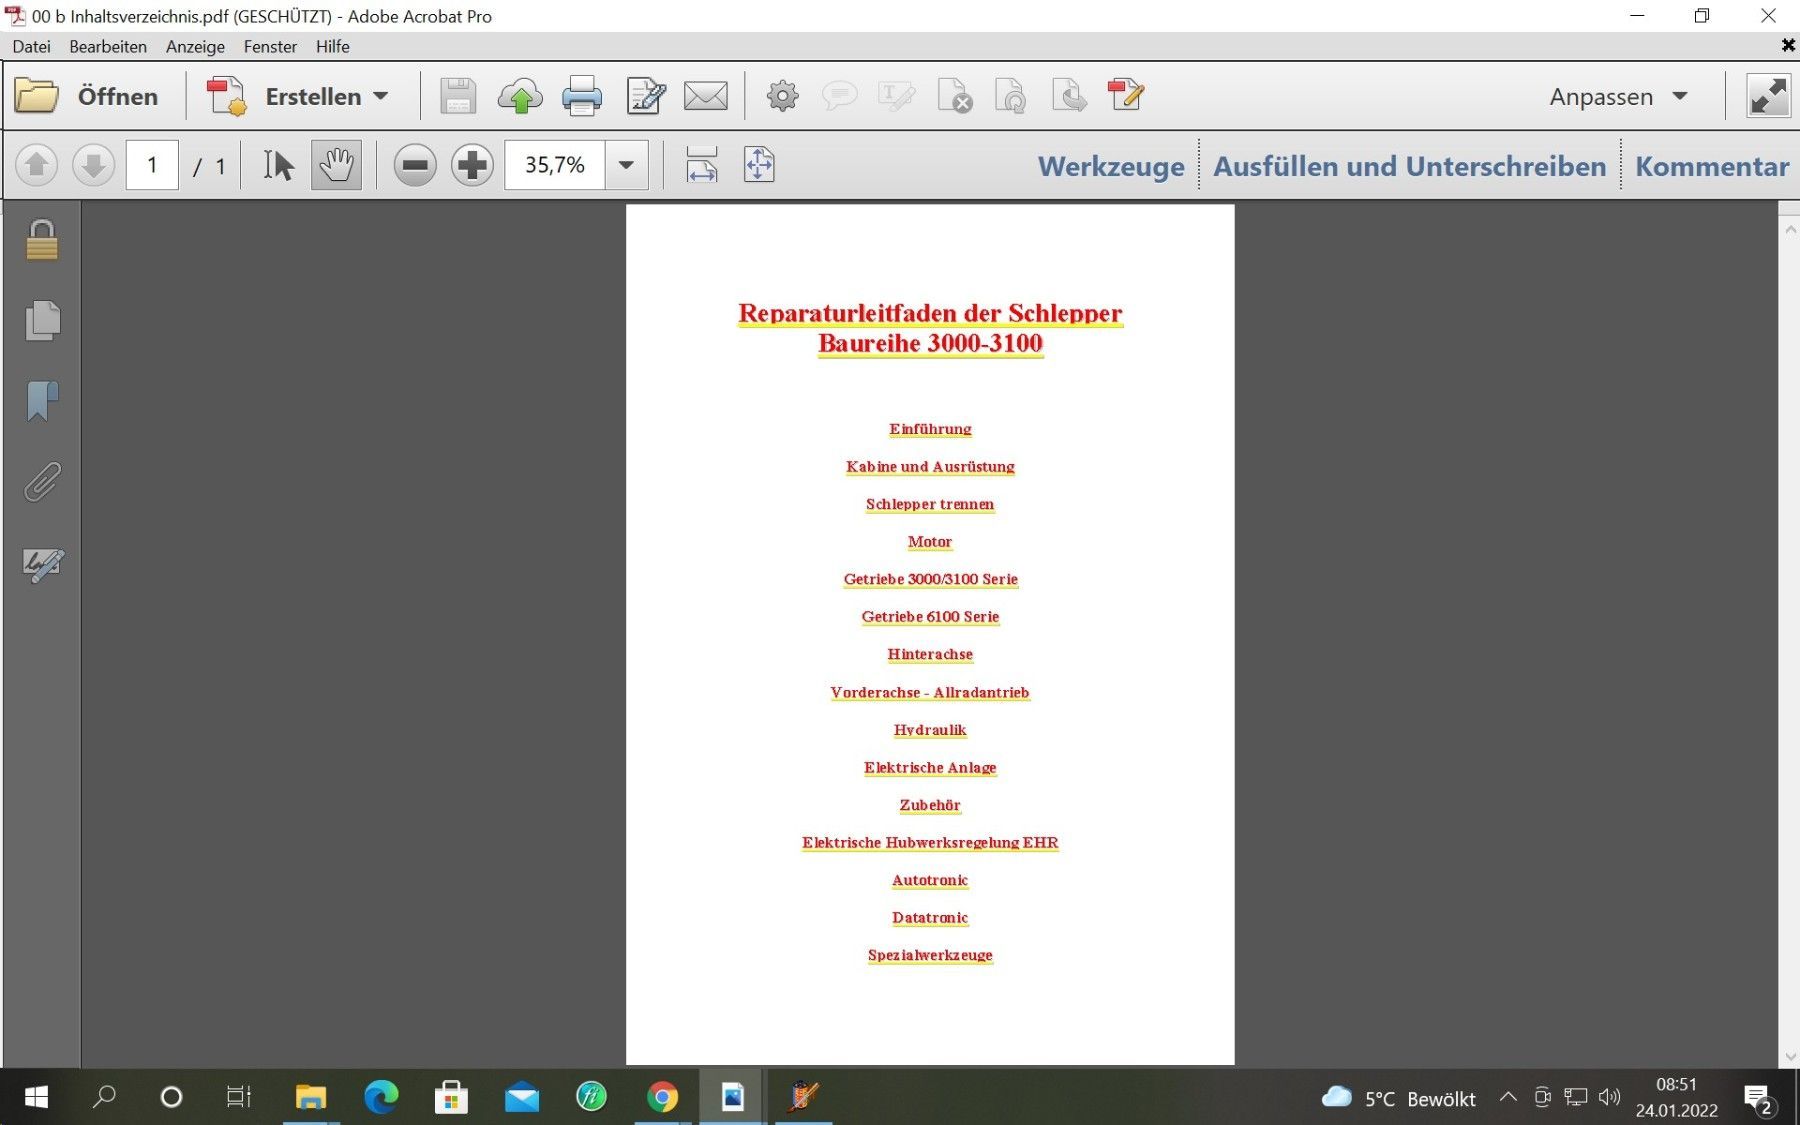Activate the Hand tool
The width and height of the screenshot is (1800, 1125).
point(336,166)
